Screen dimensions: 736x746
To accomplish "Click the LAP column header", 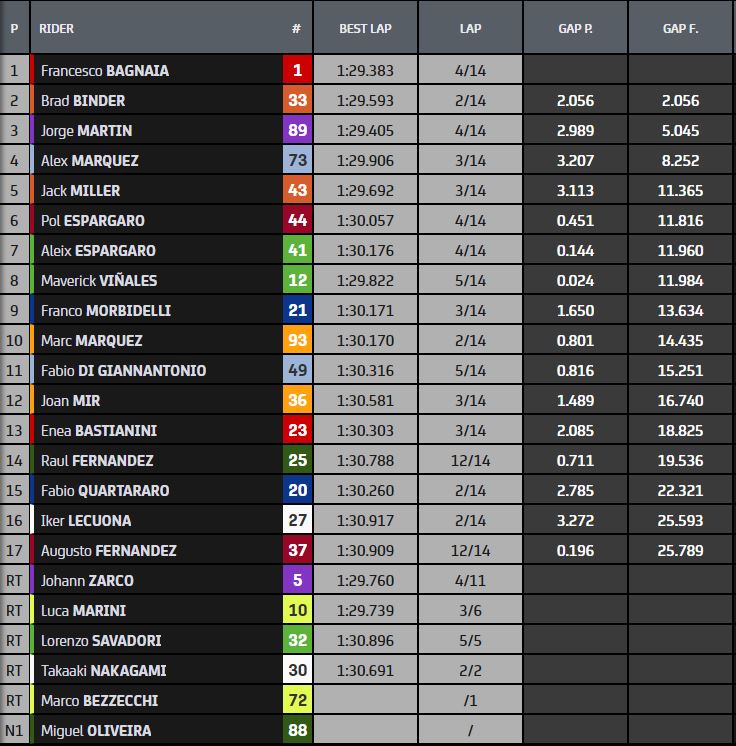I will coord(470,28).
